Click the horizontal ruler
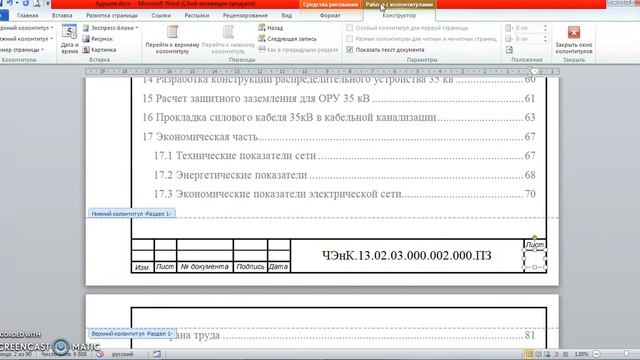Screen dimensions: 640x360 (x=322, y=71)
